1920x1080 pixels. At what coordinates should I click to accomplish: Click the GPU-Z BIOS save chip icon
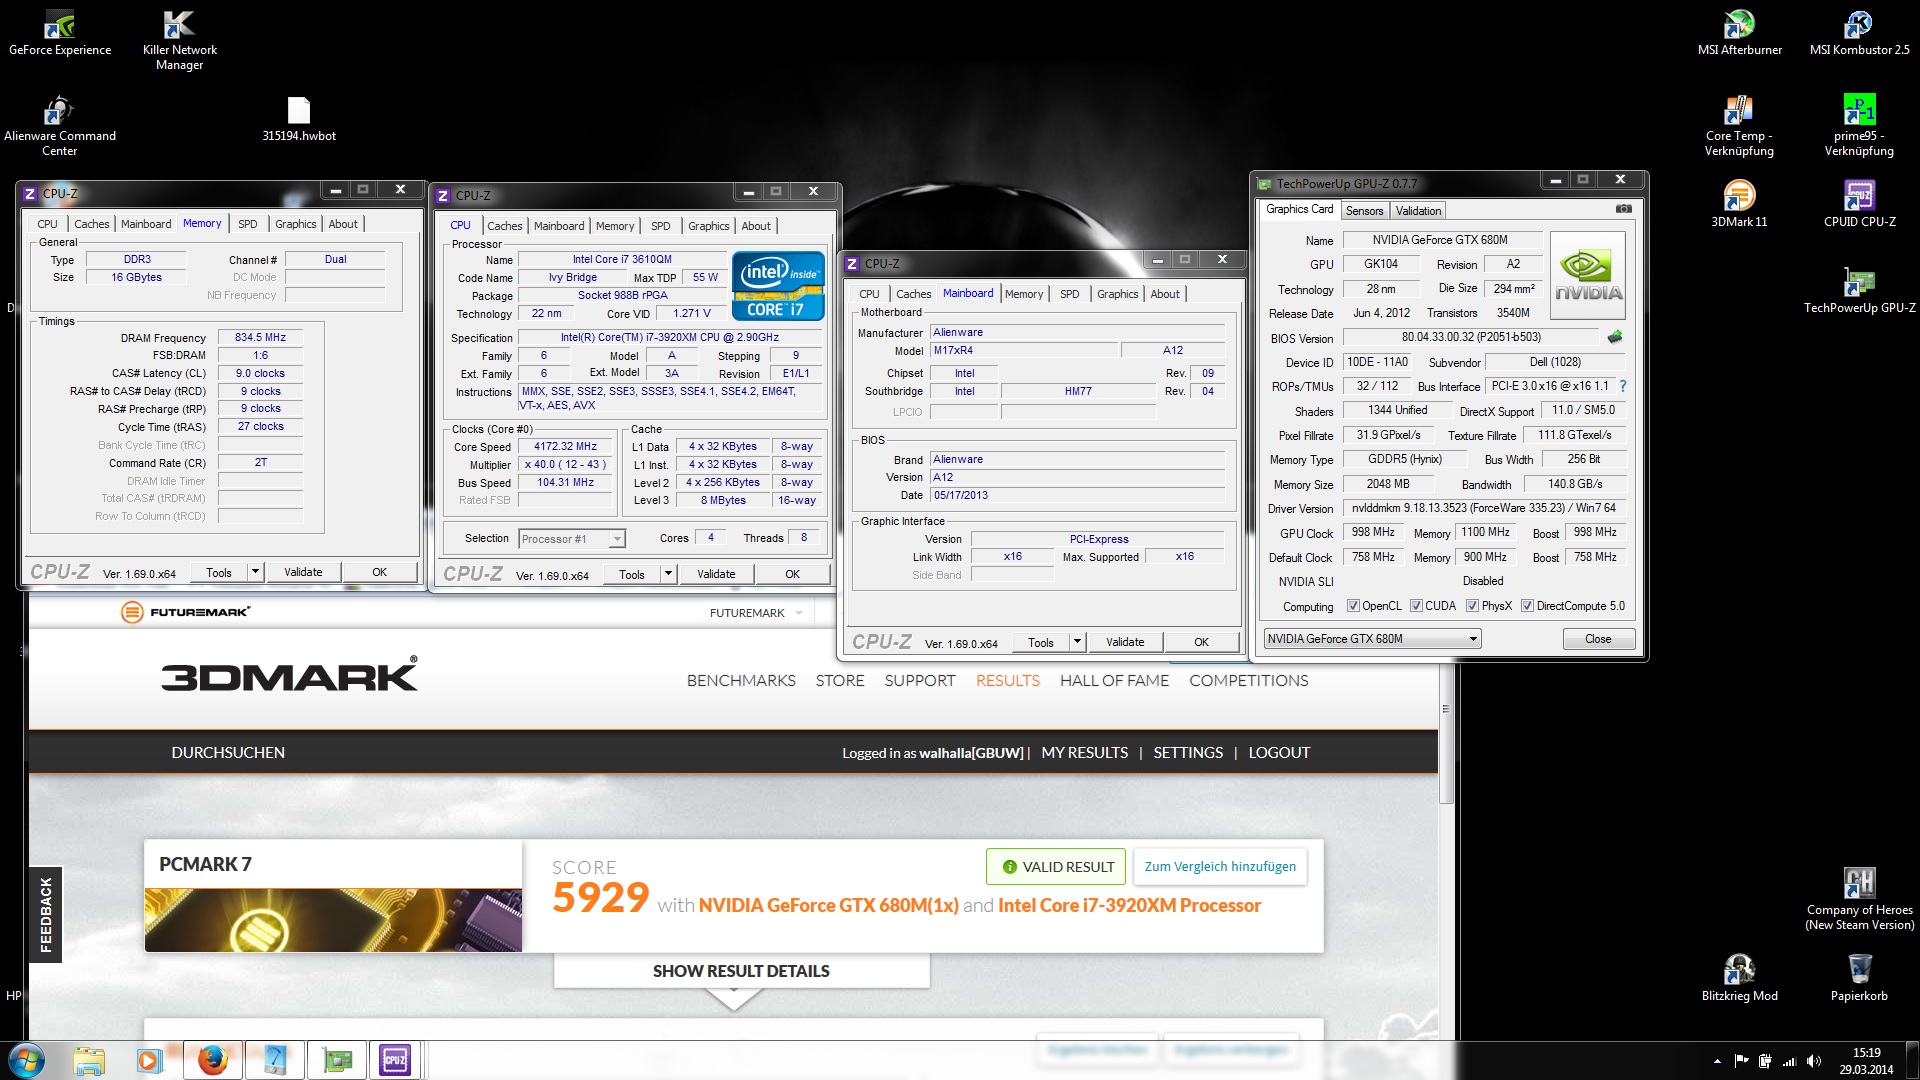[x=1615, y=337]
